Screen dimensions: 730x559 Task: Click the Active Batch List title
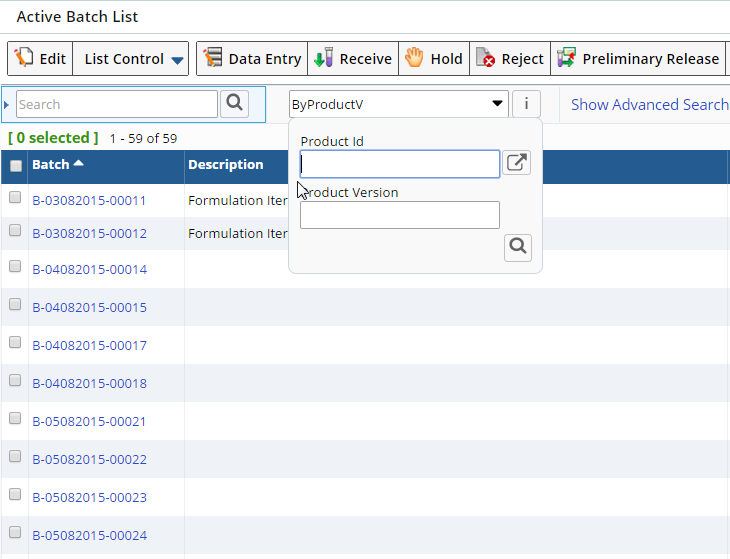pyautogui.click(x=77, y=17)
